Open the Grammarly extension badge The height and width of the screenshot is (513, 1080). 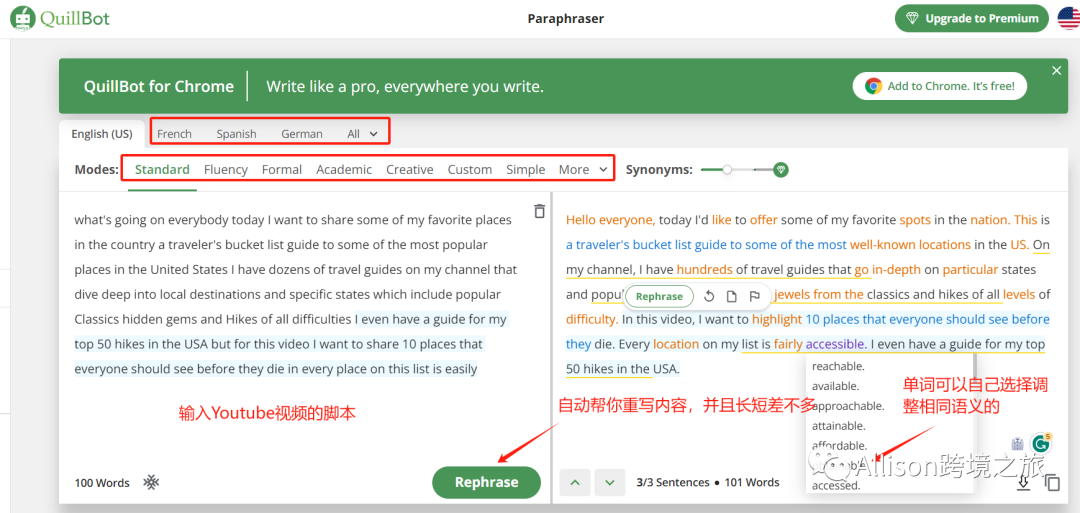tap(1041, 444)
